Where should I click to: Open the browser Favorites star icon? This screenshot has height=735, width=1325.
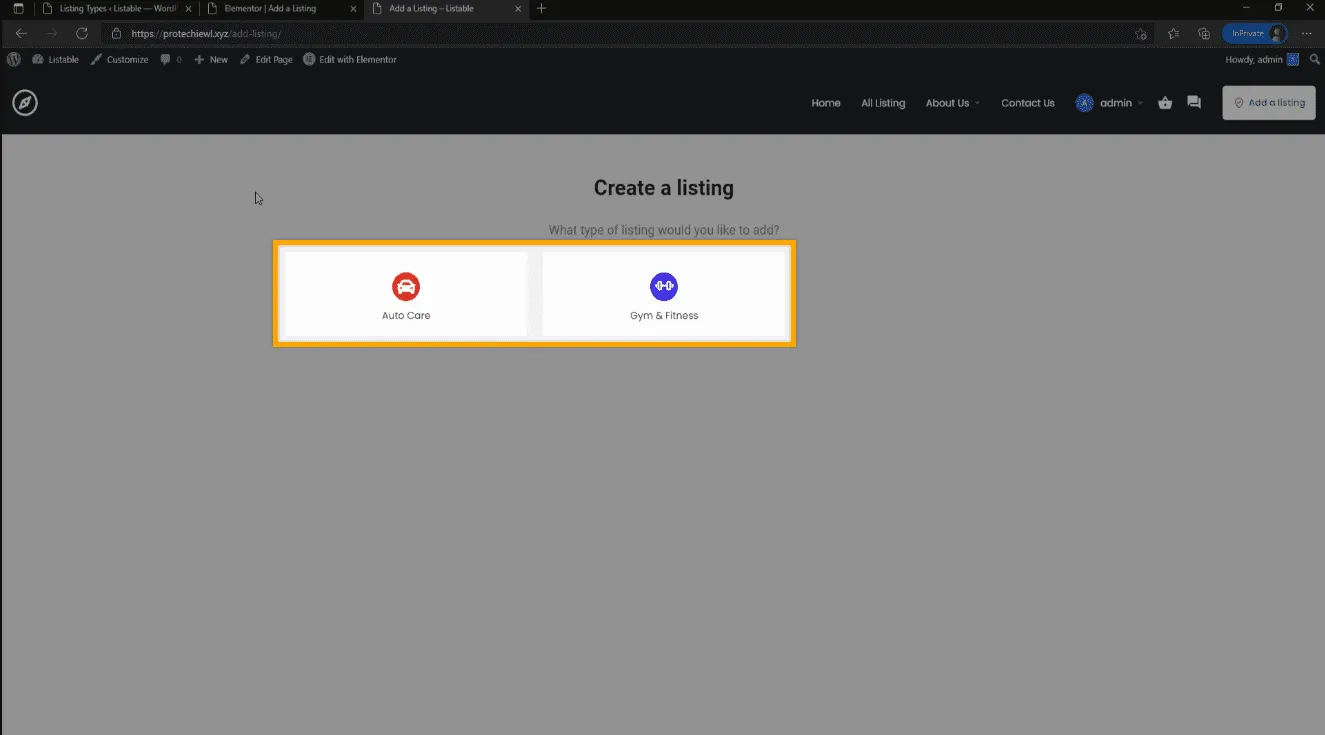(1173, 33)
